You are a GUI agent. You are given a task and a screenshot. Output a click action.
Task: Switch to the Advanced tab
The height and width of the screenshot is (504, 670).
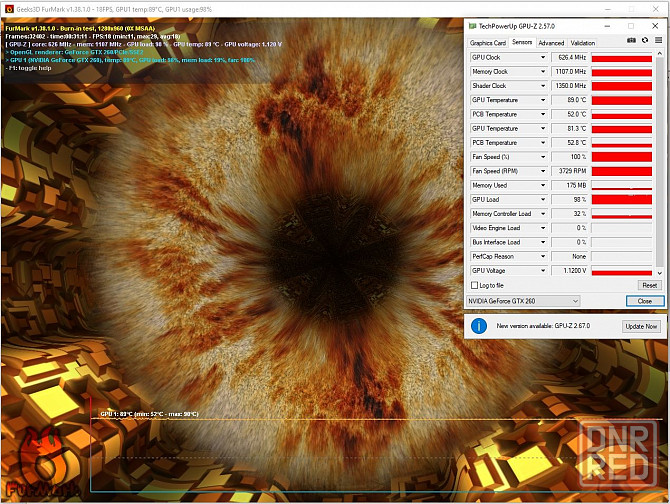[x=551, y=43]
